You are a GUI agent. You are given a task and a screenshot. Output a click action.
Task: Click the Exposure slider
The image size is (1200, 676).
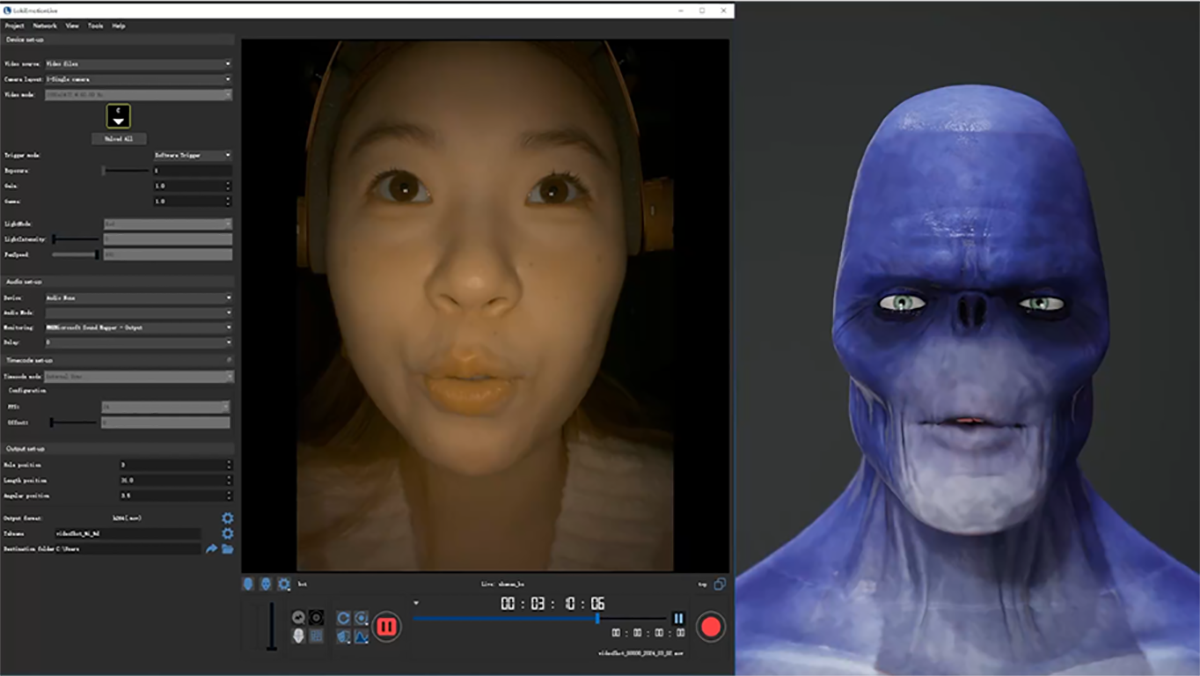pos(125,171)
